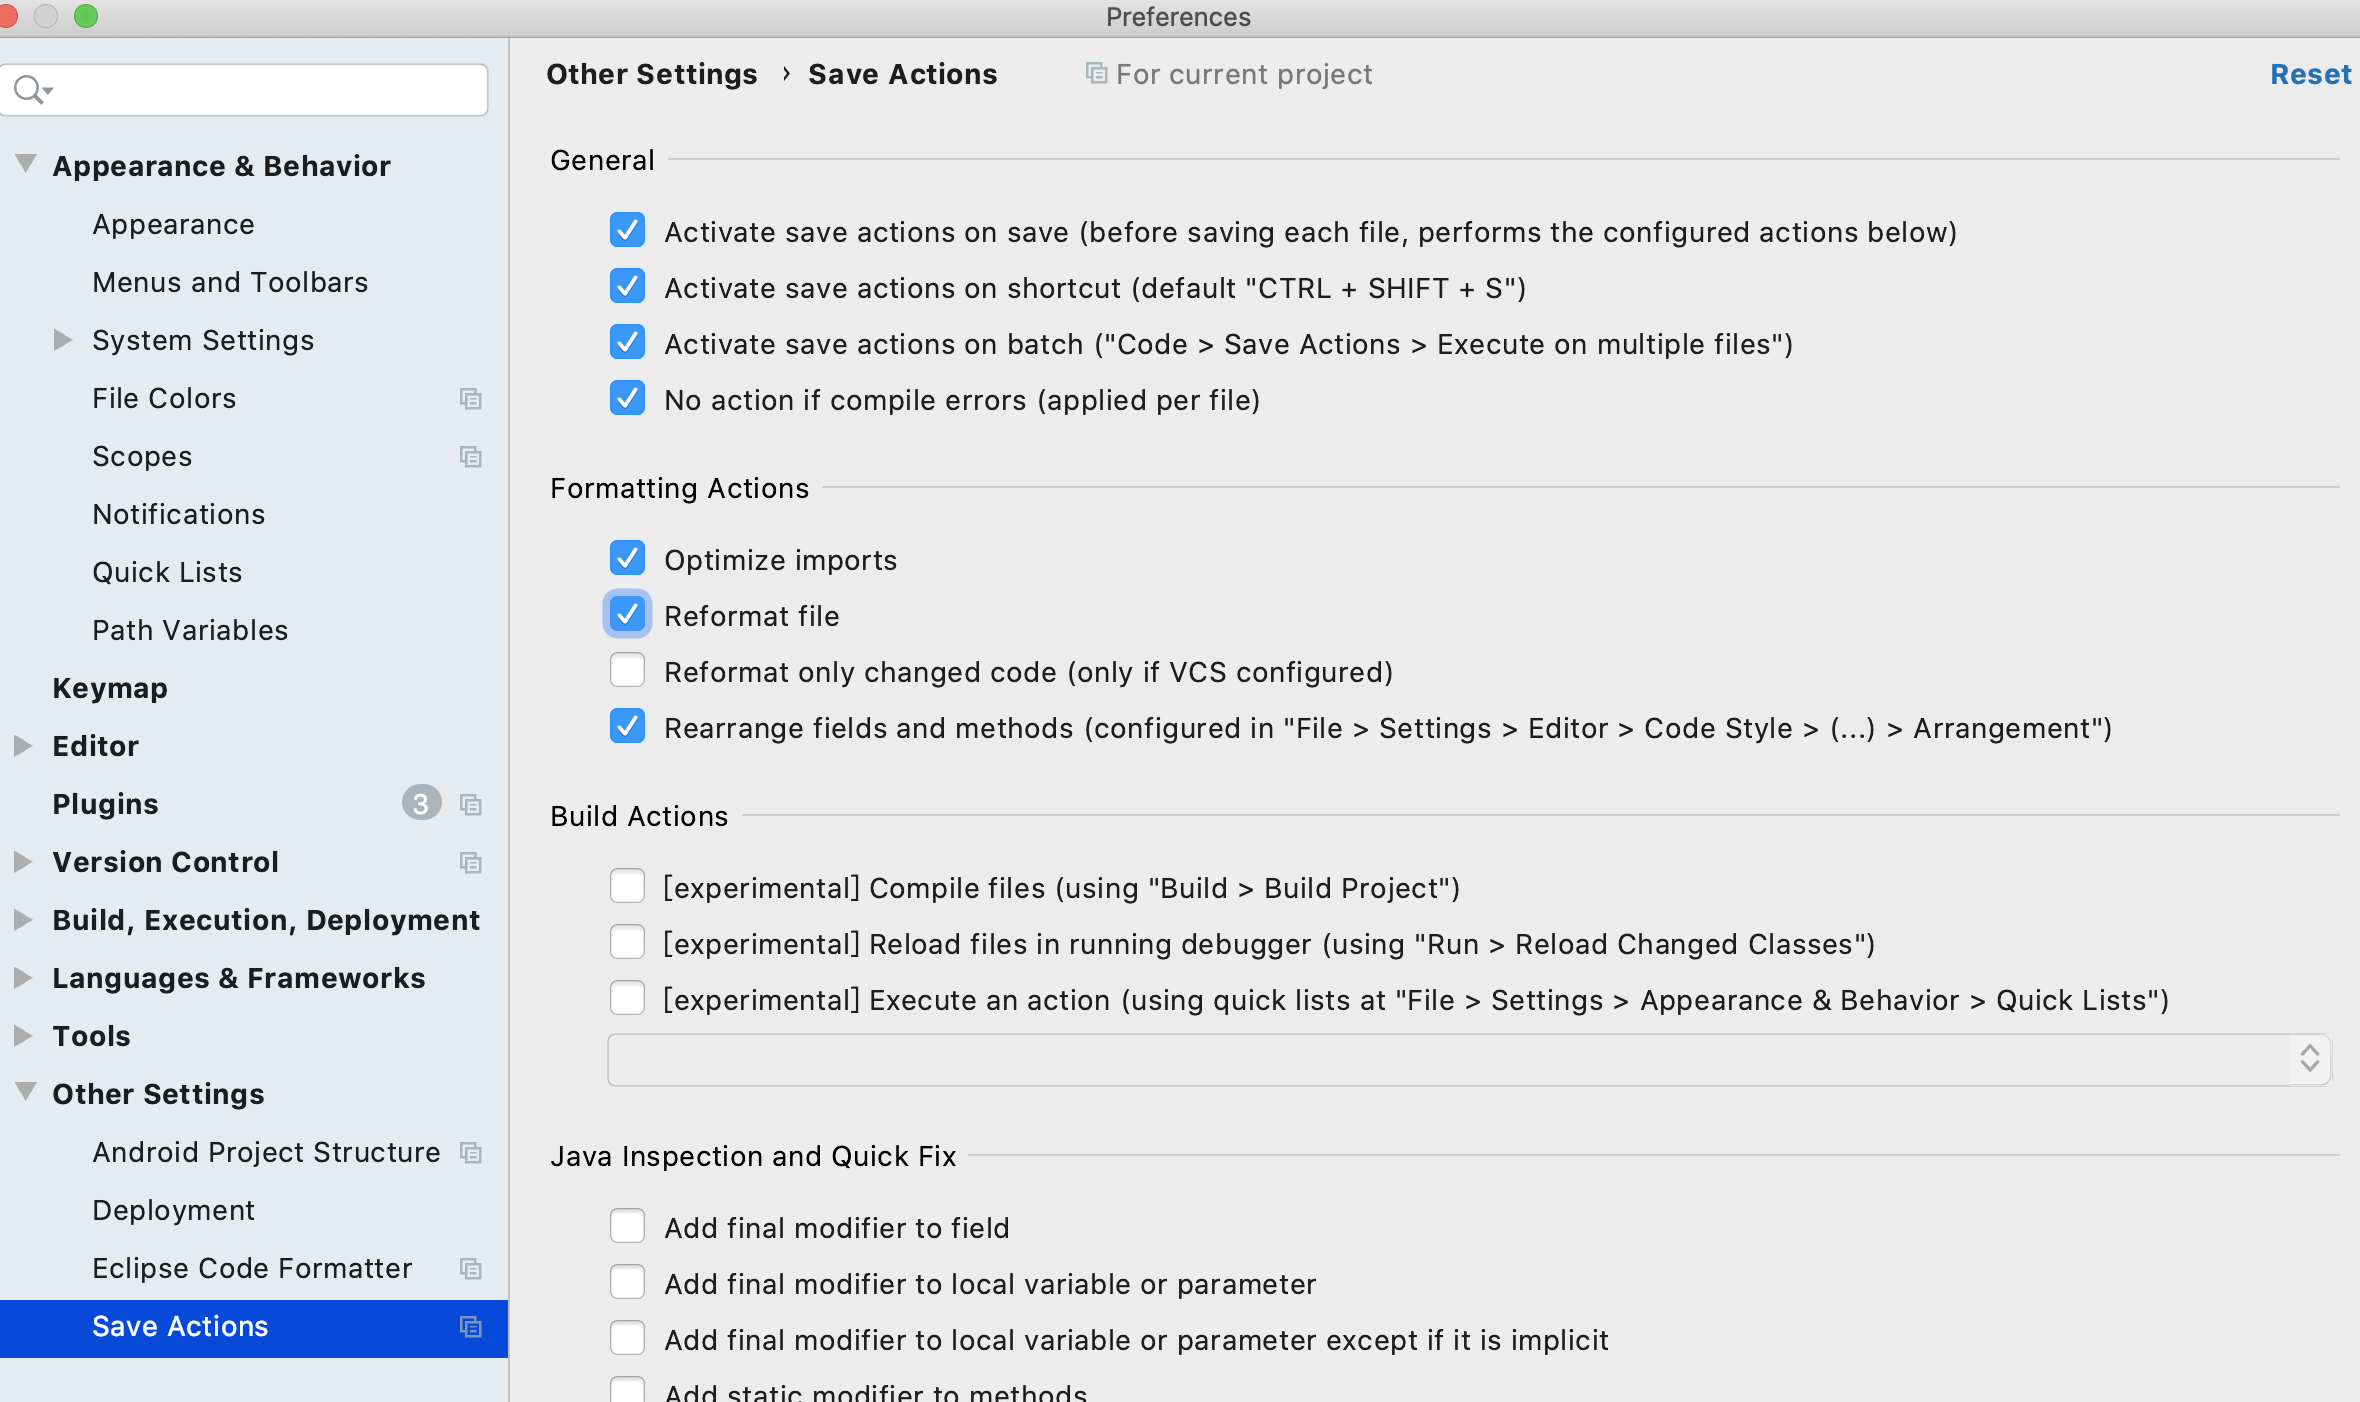Uncheck the Optimize imports checkbox
Viewport: 2360px width, 1402px height.
point(627,558)
